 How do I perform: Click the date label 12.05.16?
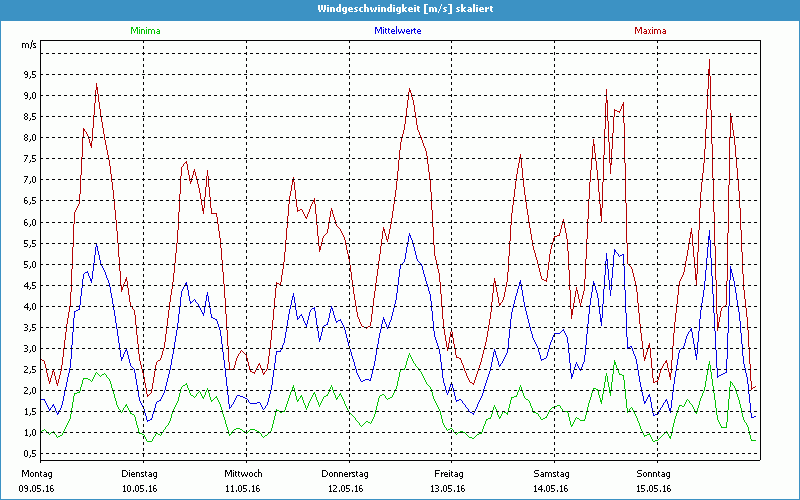coord(345,489)
